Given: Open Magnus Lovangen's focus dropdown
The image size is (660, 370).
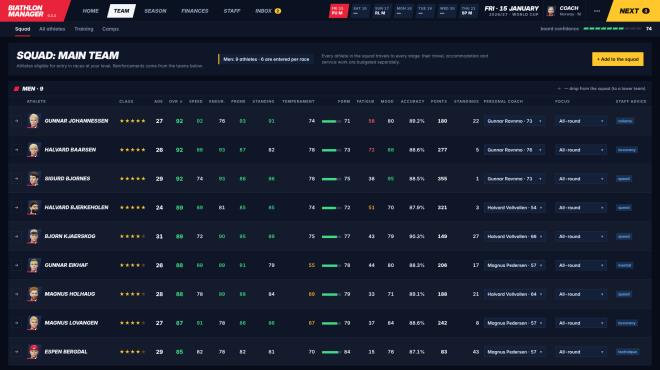Looking at the screenshot, I should point(580,323).
